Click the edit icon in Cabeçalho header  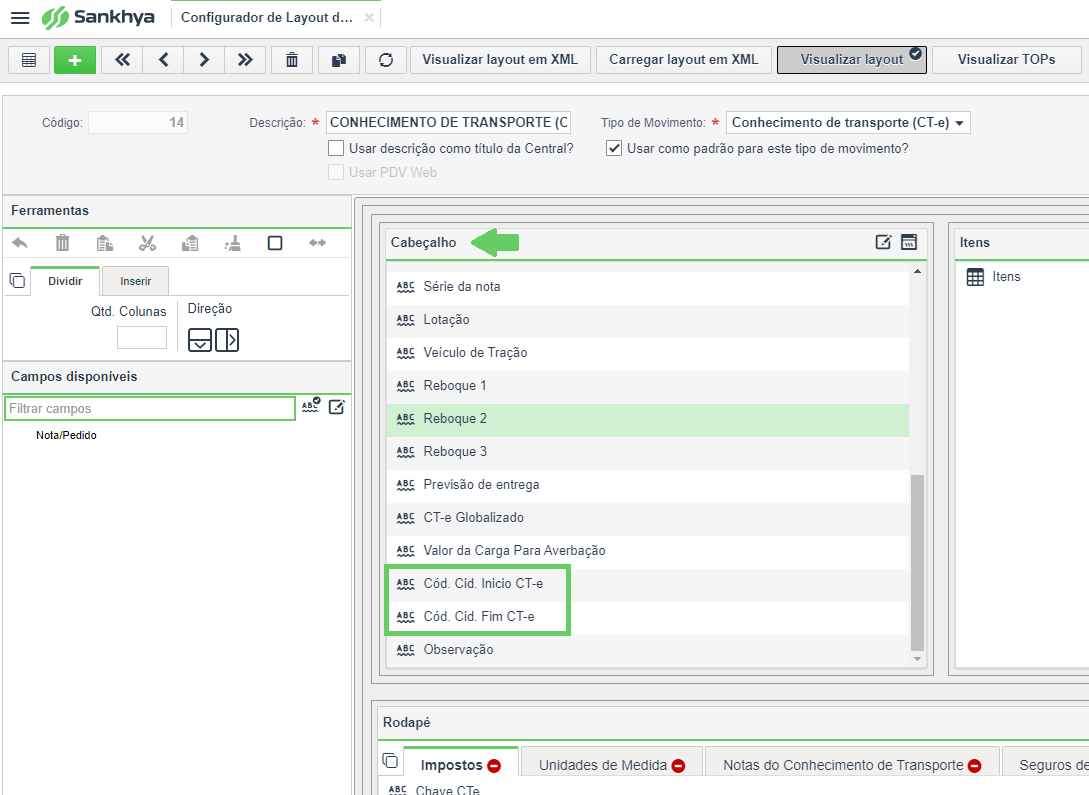(x=883, y=242)
